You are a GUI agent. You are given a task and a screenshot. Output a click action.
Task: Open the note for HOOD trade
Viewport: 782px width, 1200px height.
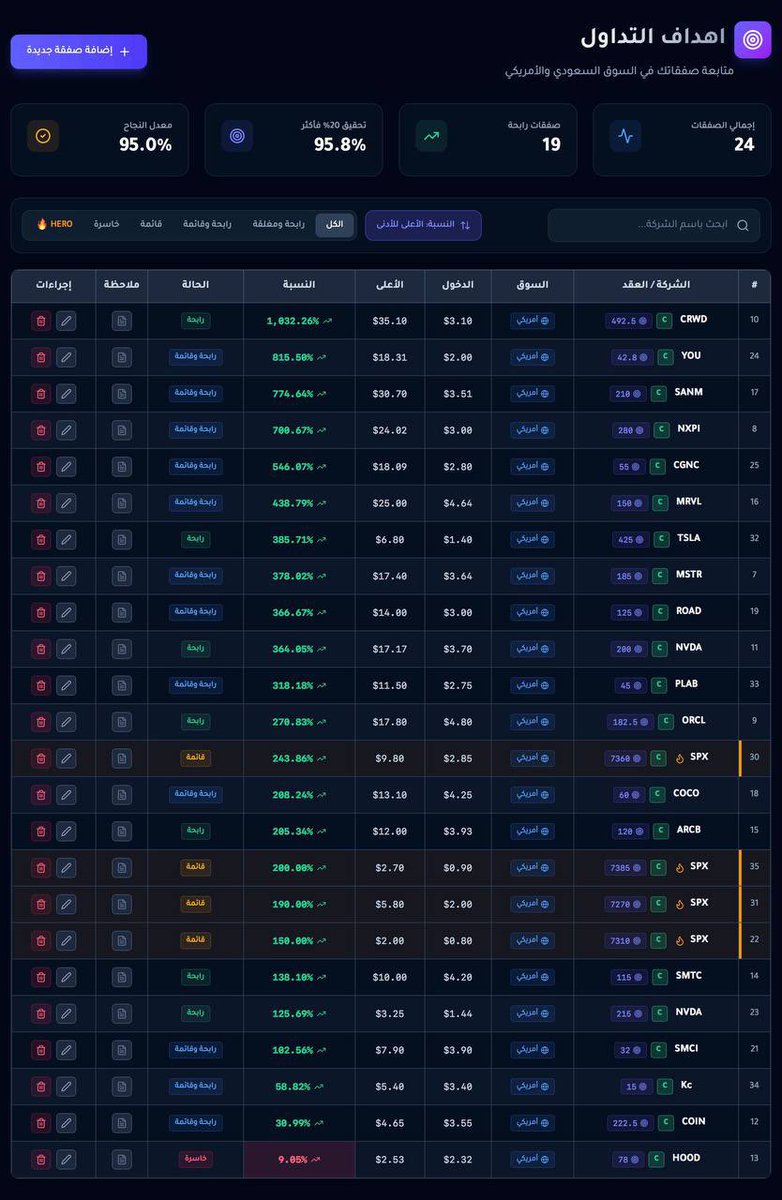tap(122, 1160)
